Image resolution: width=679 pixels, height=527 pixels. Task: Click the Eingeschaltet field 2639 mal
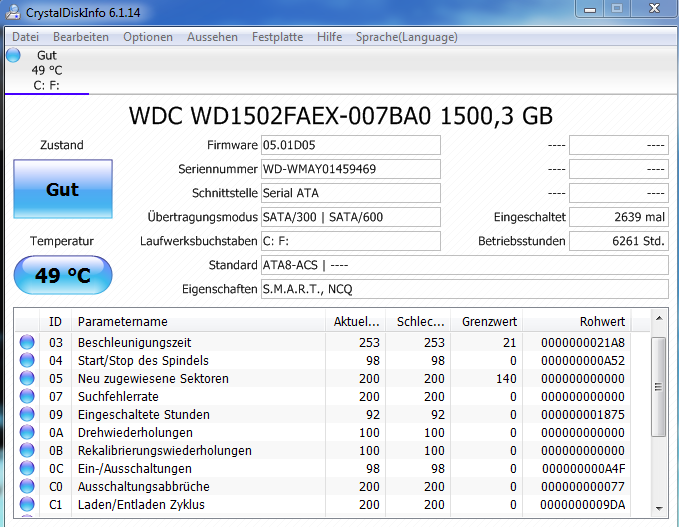point(619,217)
